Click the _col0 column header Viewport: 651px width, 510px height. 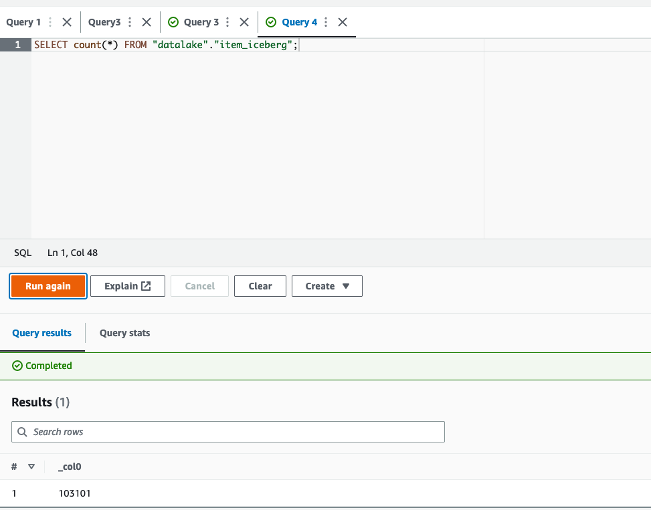tap(70, 467)
